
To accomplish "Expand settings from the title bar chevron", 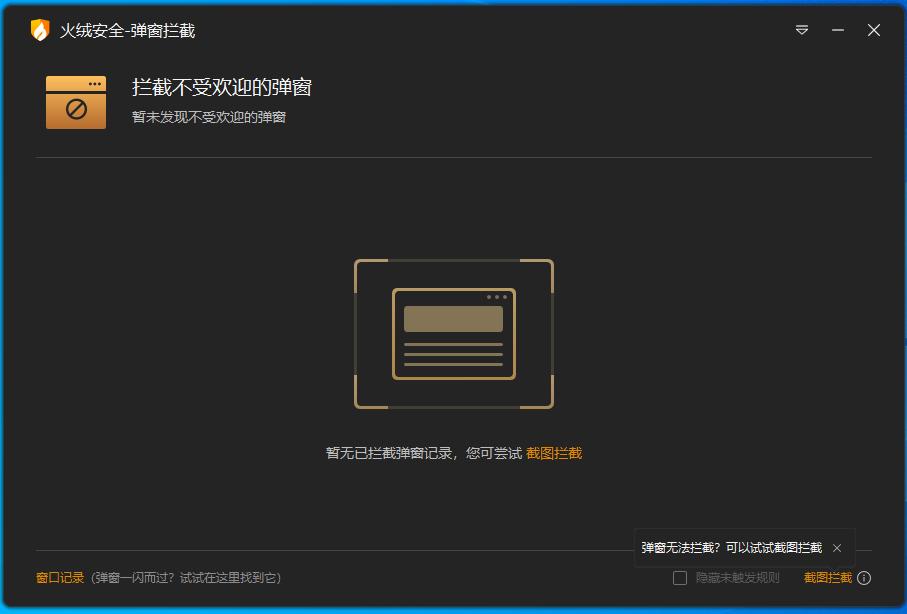I will (801, 30).
